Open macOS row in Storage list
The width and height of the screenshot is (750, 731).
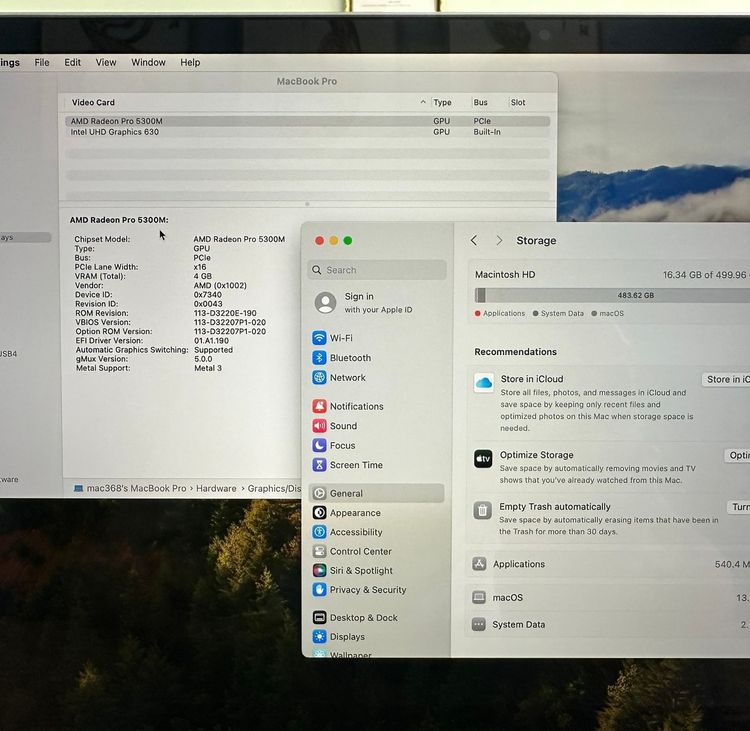pos(608,597)
